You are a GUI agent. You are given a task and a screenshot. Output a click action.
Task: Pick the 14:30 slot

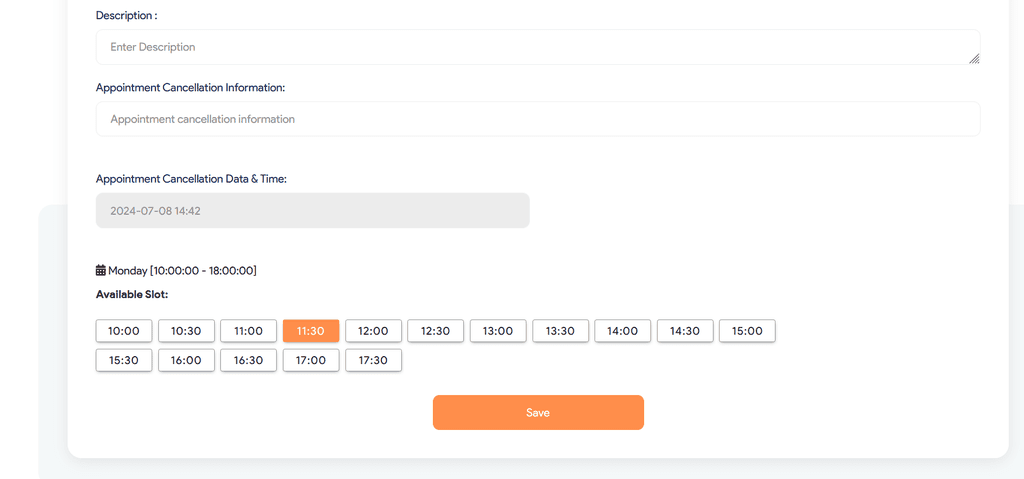[x=685, y=331]
